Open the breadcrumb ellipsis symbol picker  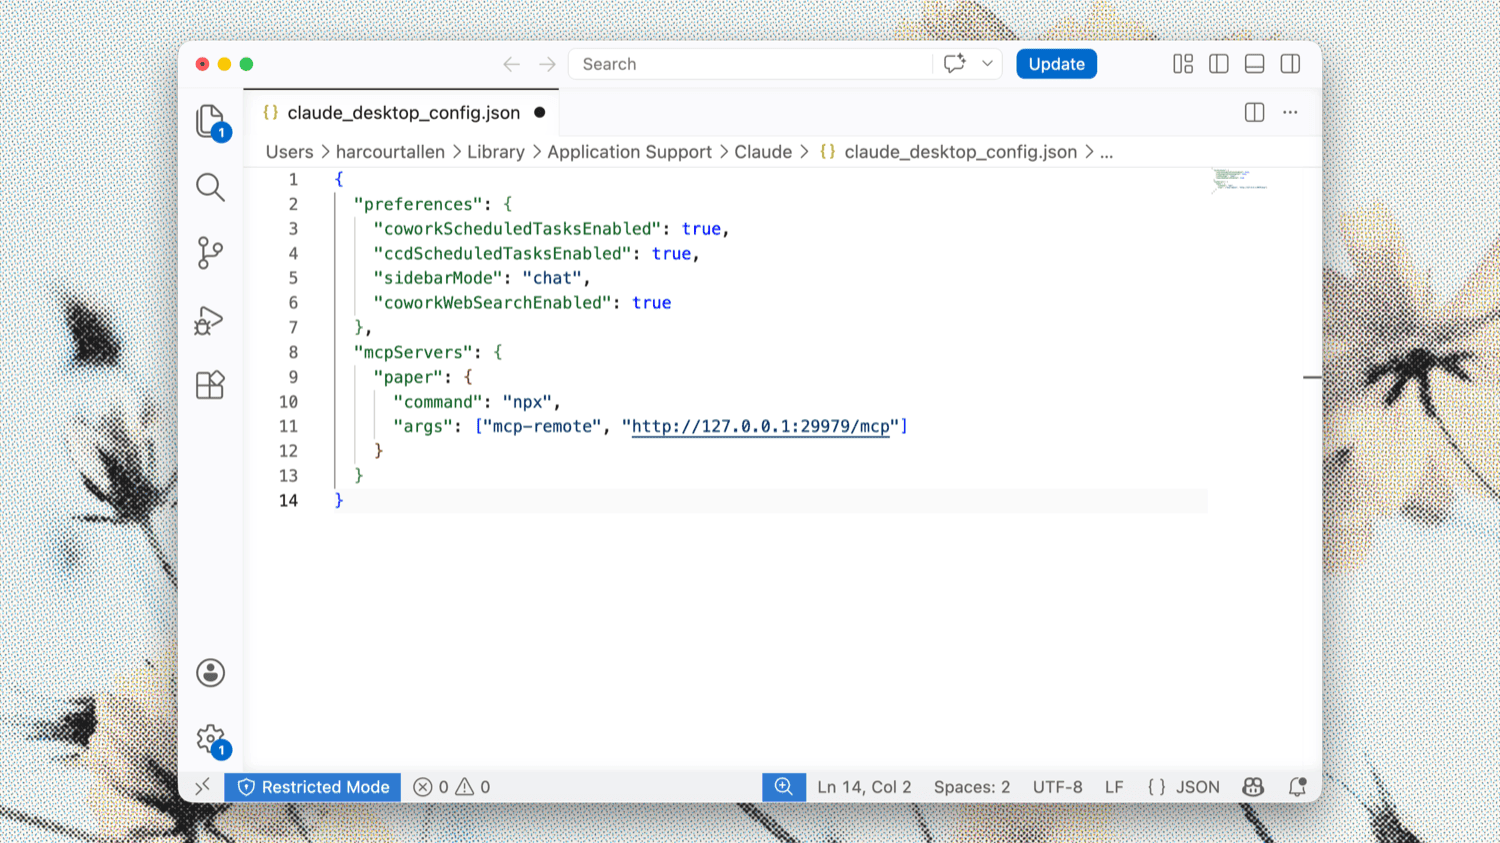pyautogui.click(x=1107, y=152)
